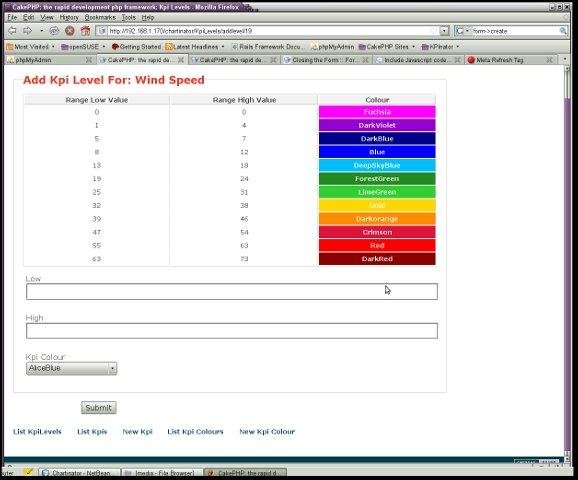
Task: Switch to the Closing the Form tab
Action: click(x=326, y=60)
